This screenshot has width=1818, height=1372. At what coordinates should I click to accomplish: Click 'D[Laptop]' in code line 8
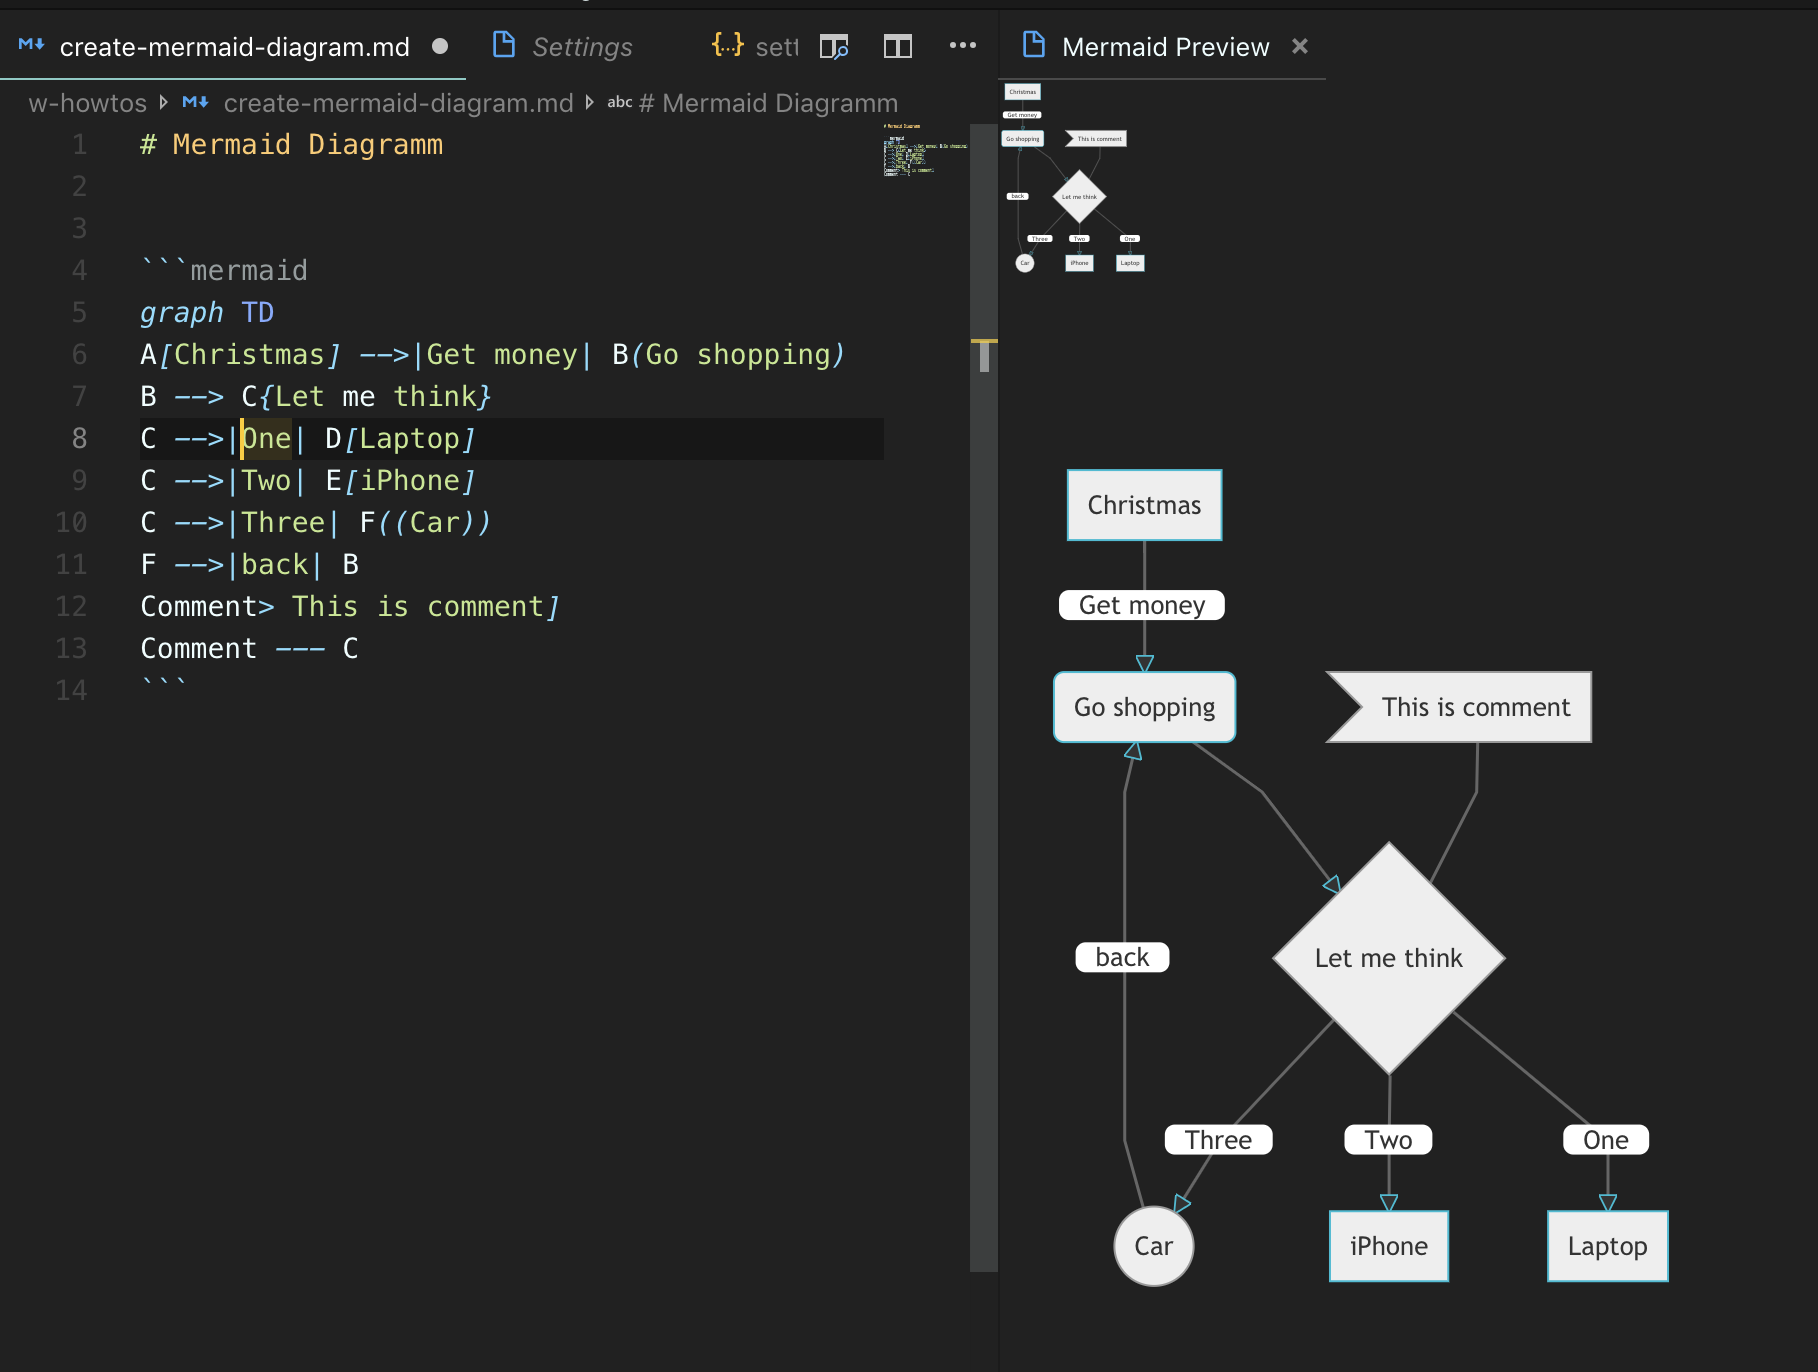[x=400, y=439]
